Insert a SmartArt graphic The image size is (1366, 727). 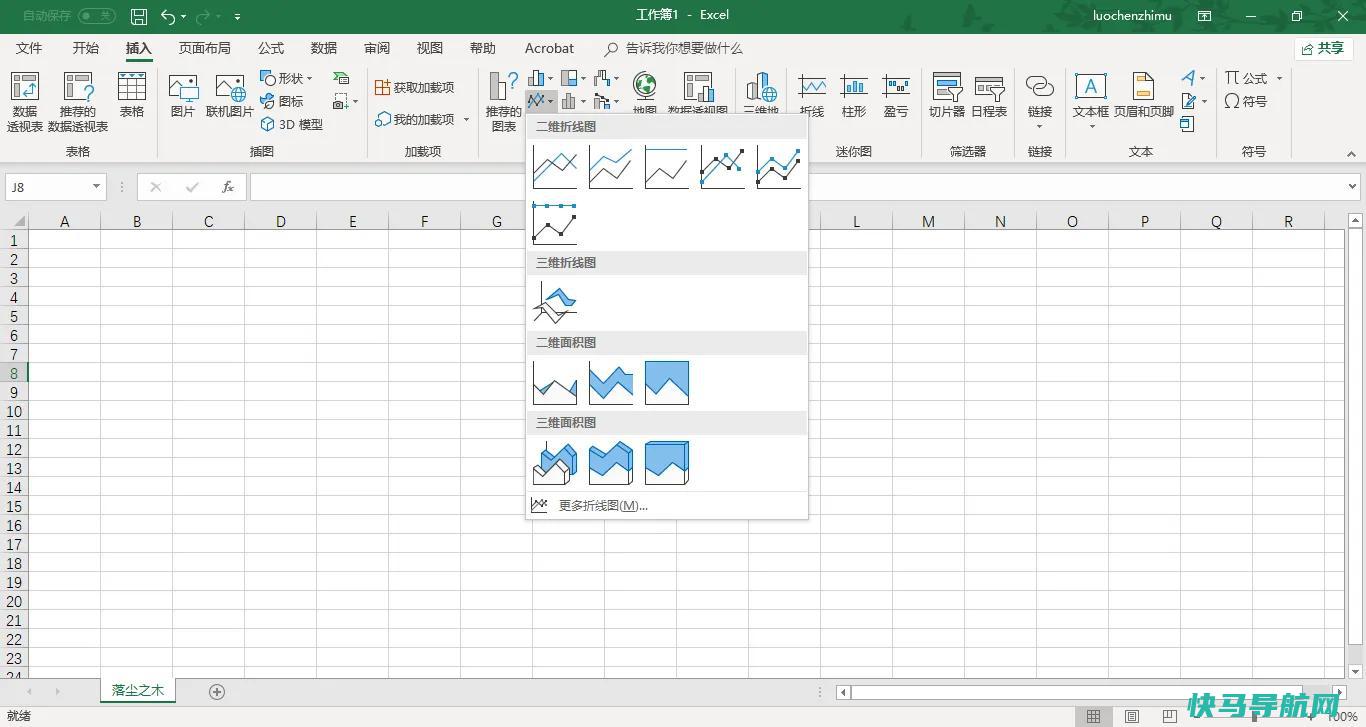click(x=341, y=78)
